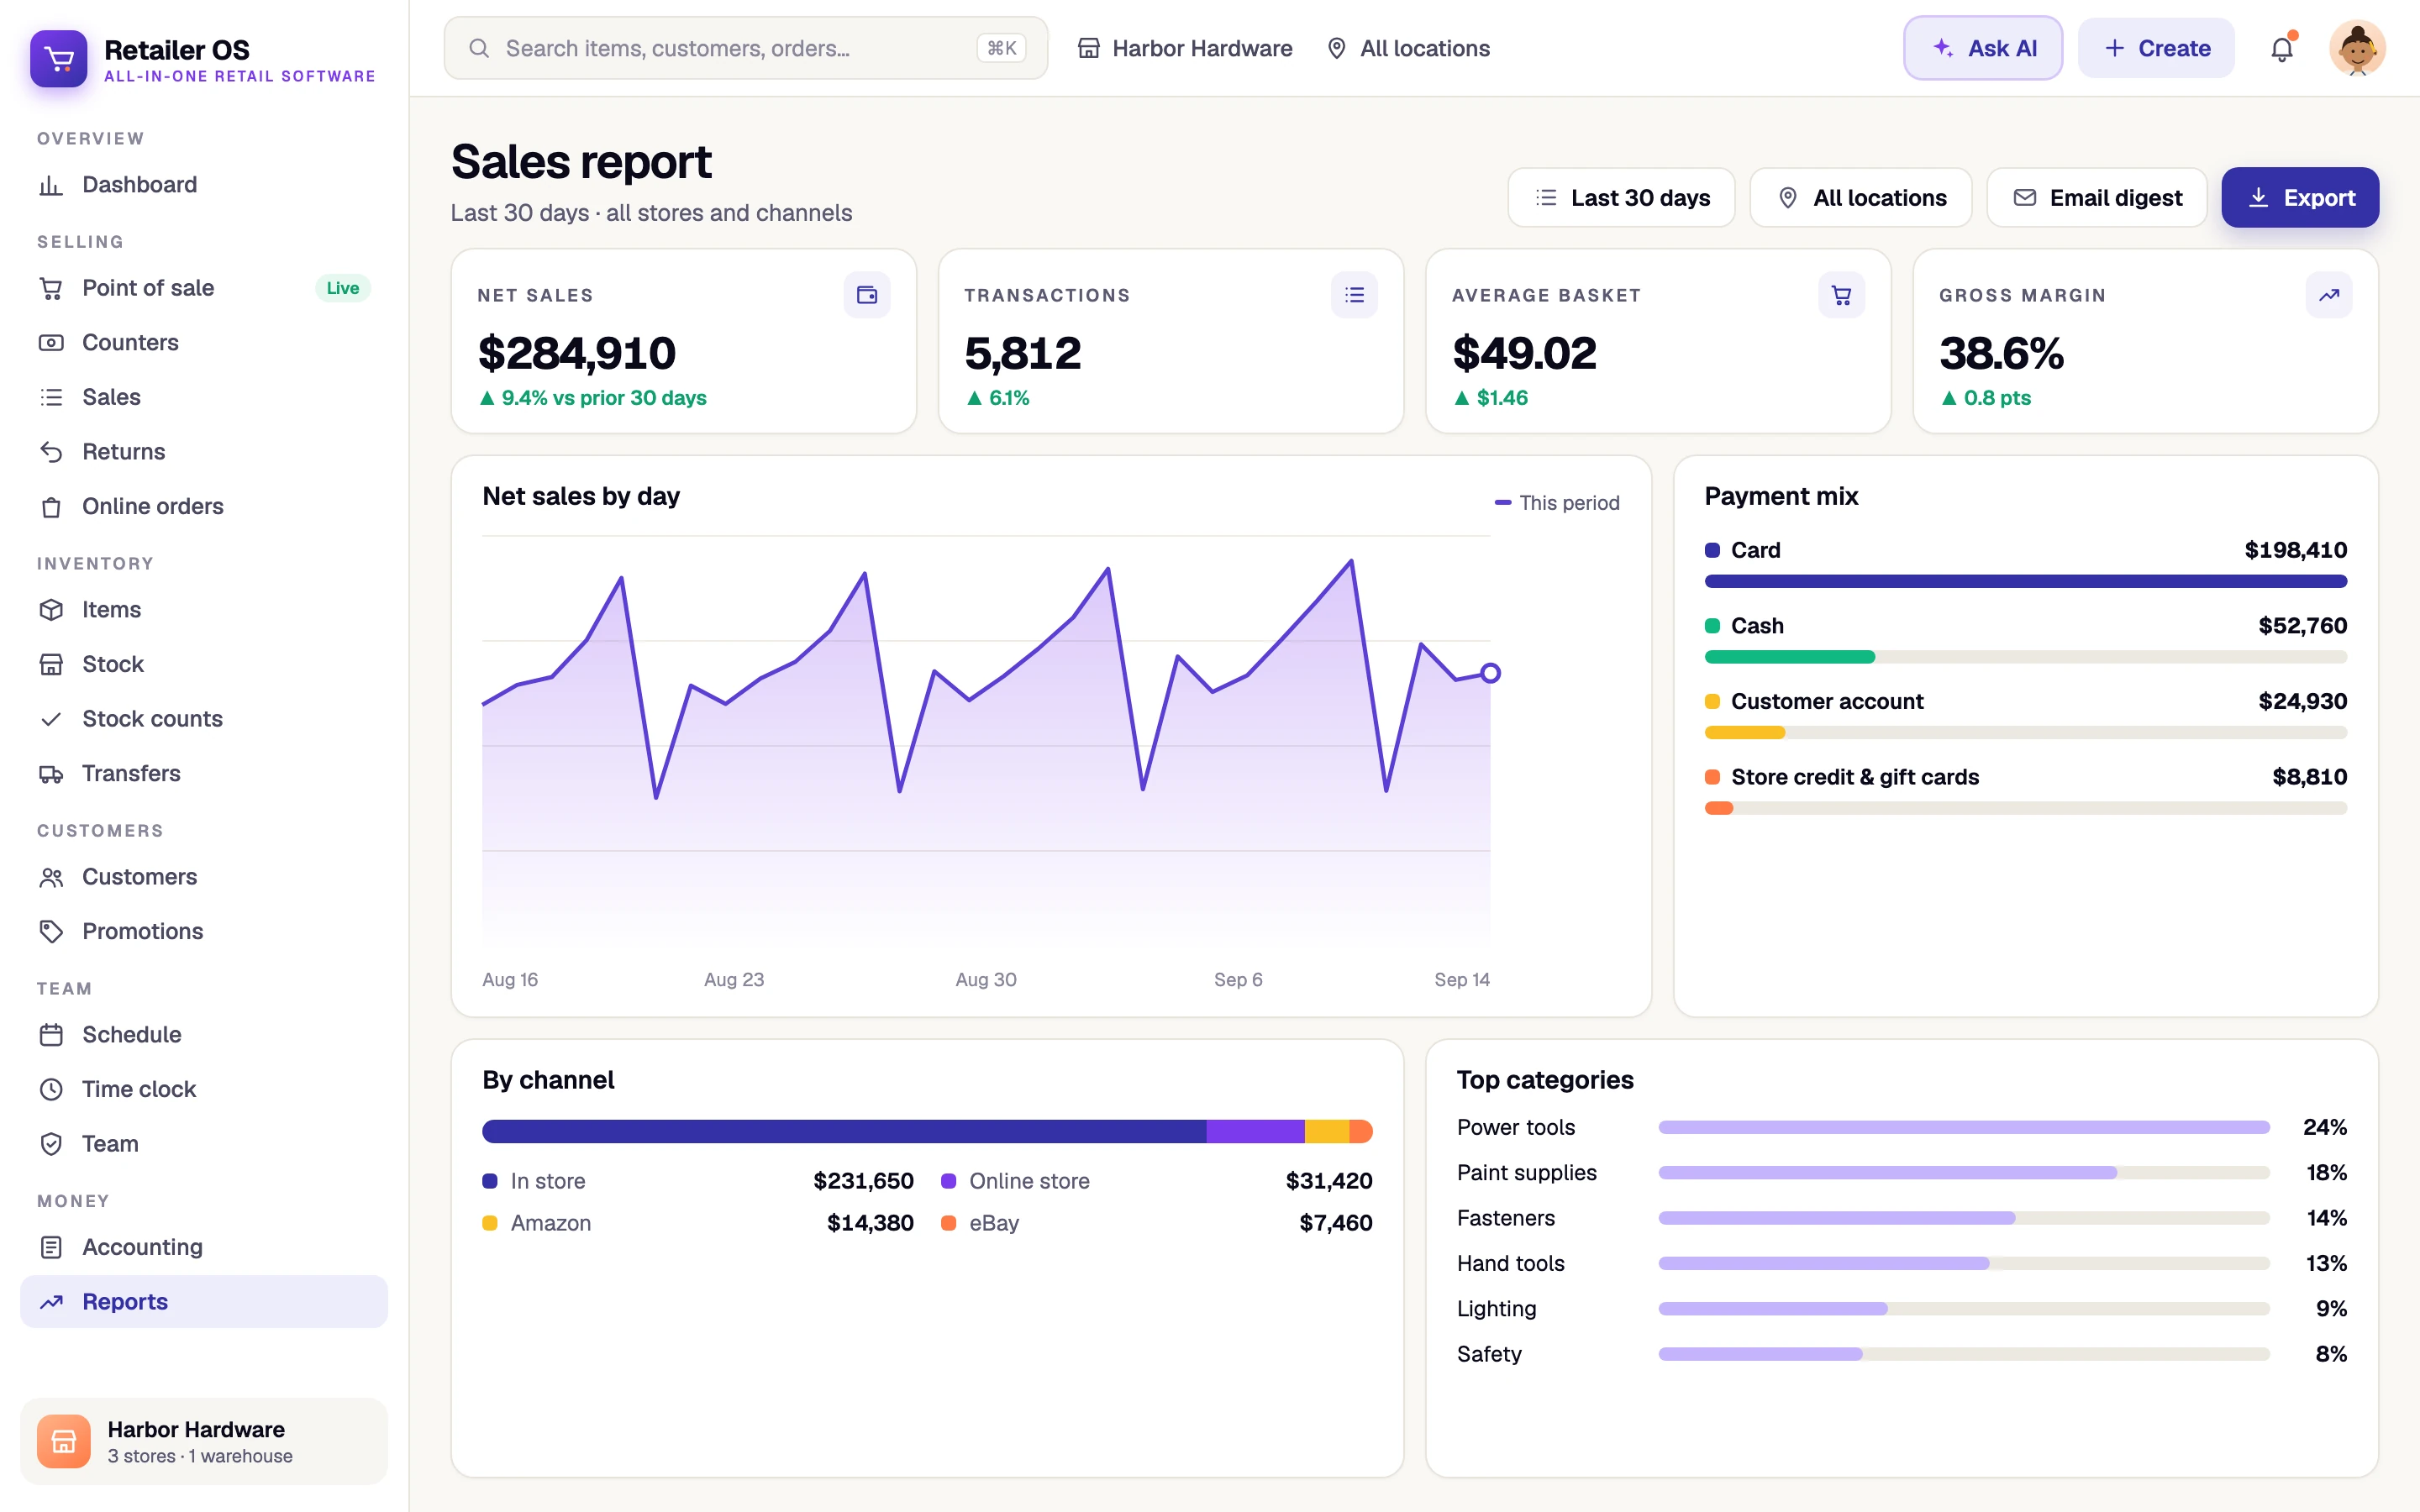
Task: Click the Amazon channel label
Action: [550, 1223]
